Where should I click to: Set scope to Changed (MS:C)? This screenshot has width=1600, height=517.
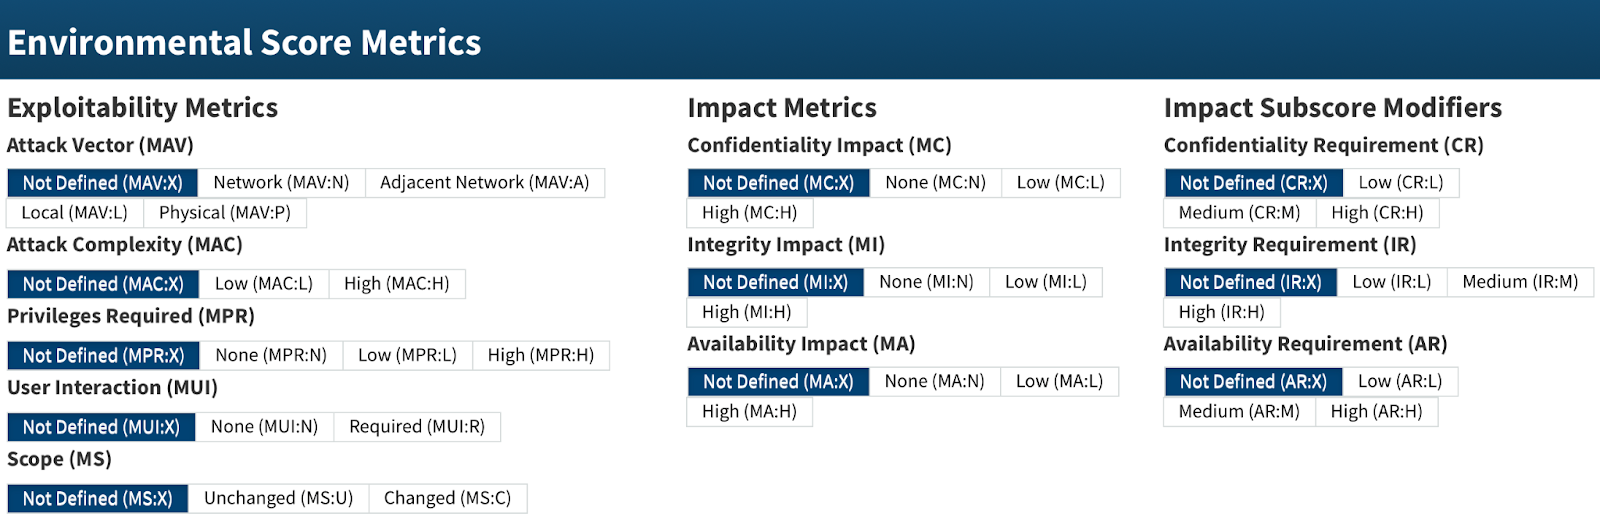447,499
